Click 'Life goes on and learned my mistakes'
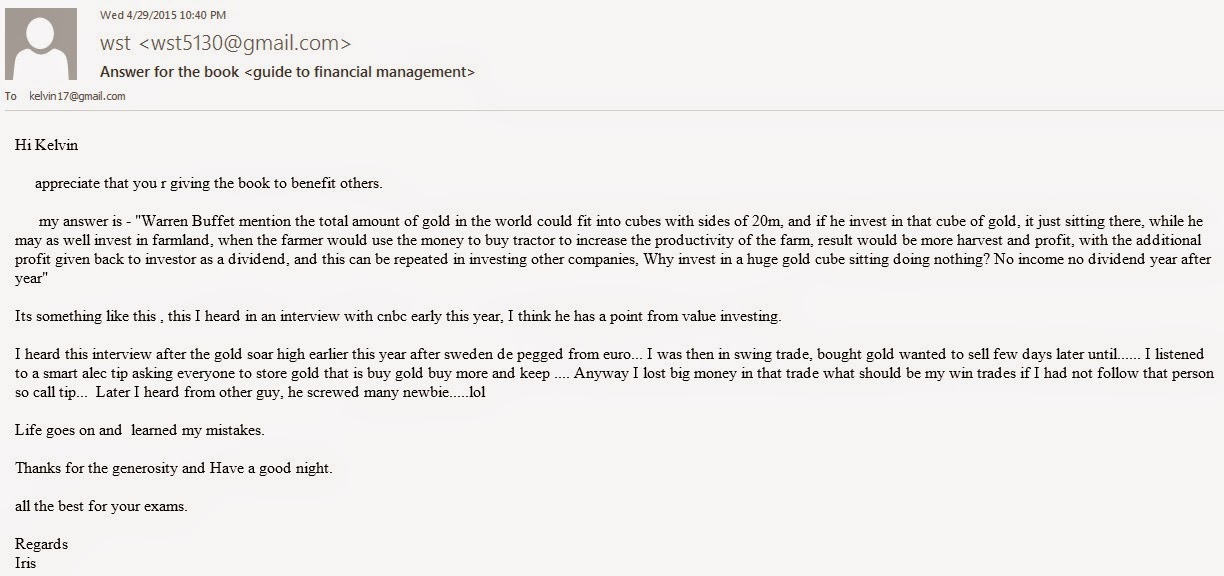The image size is (1224, 576). pyautogui.click(x=139, y=430)
